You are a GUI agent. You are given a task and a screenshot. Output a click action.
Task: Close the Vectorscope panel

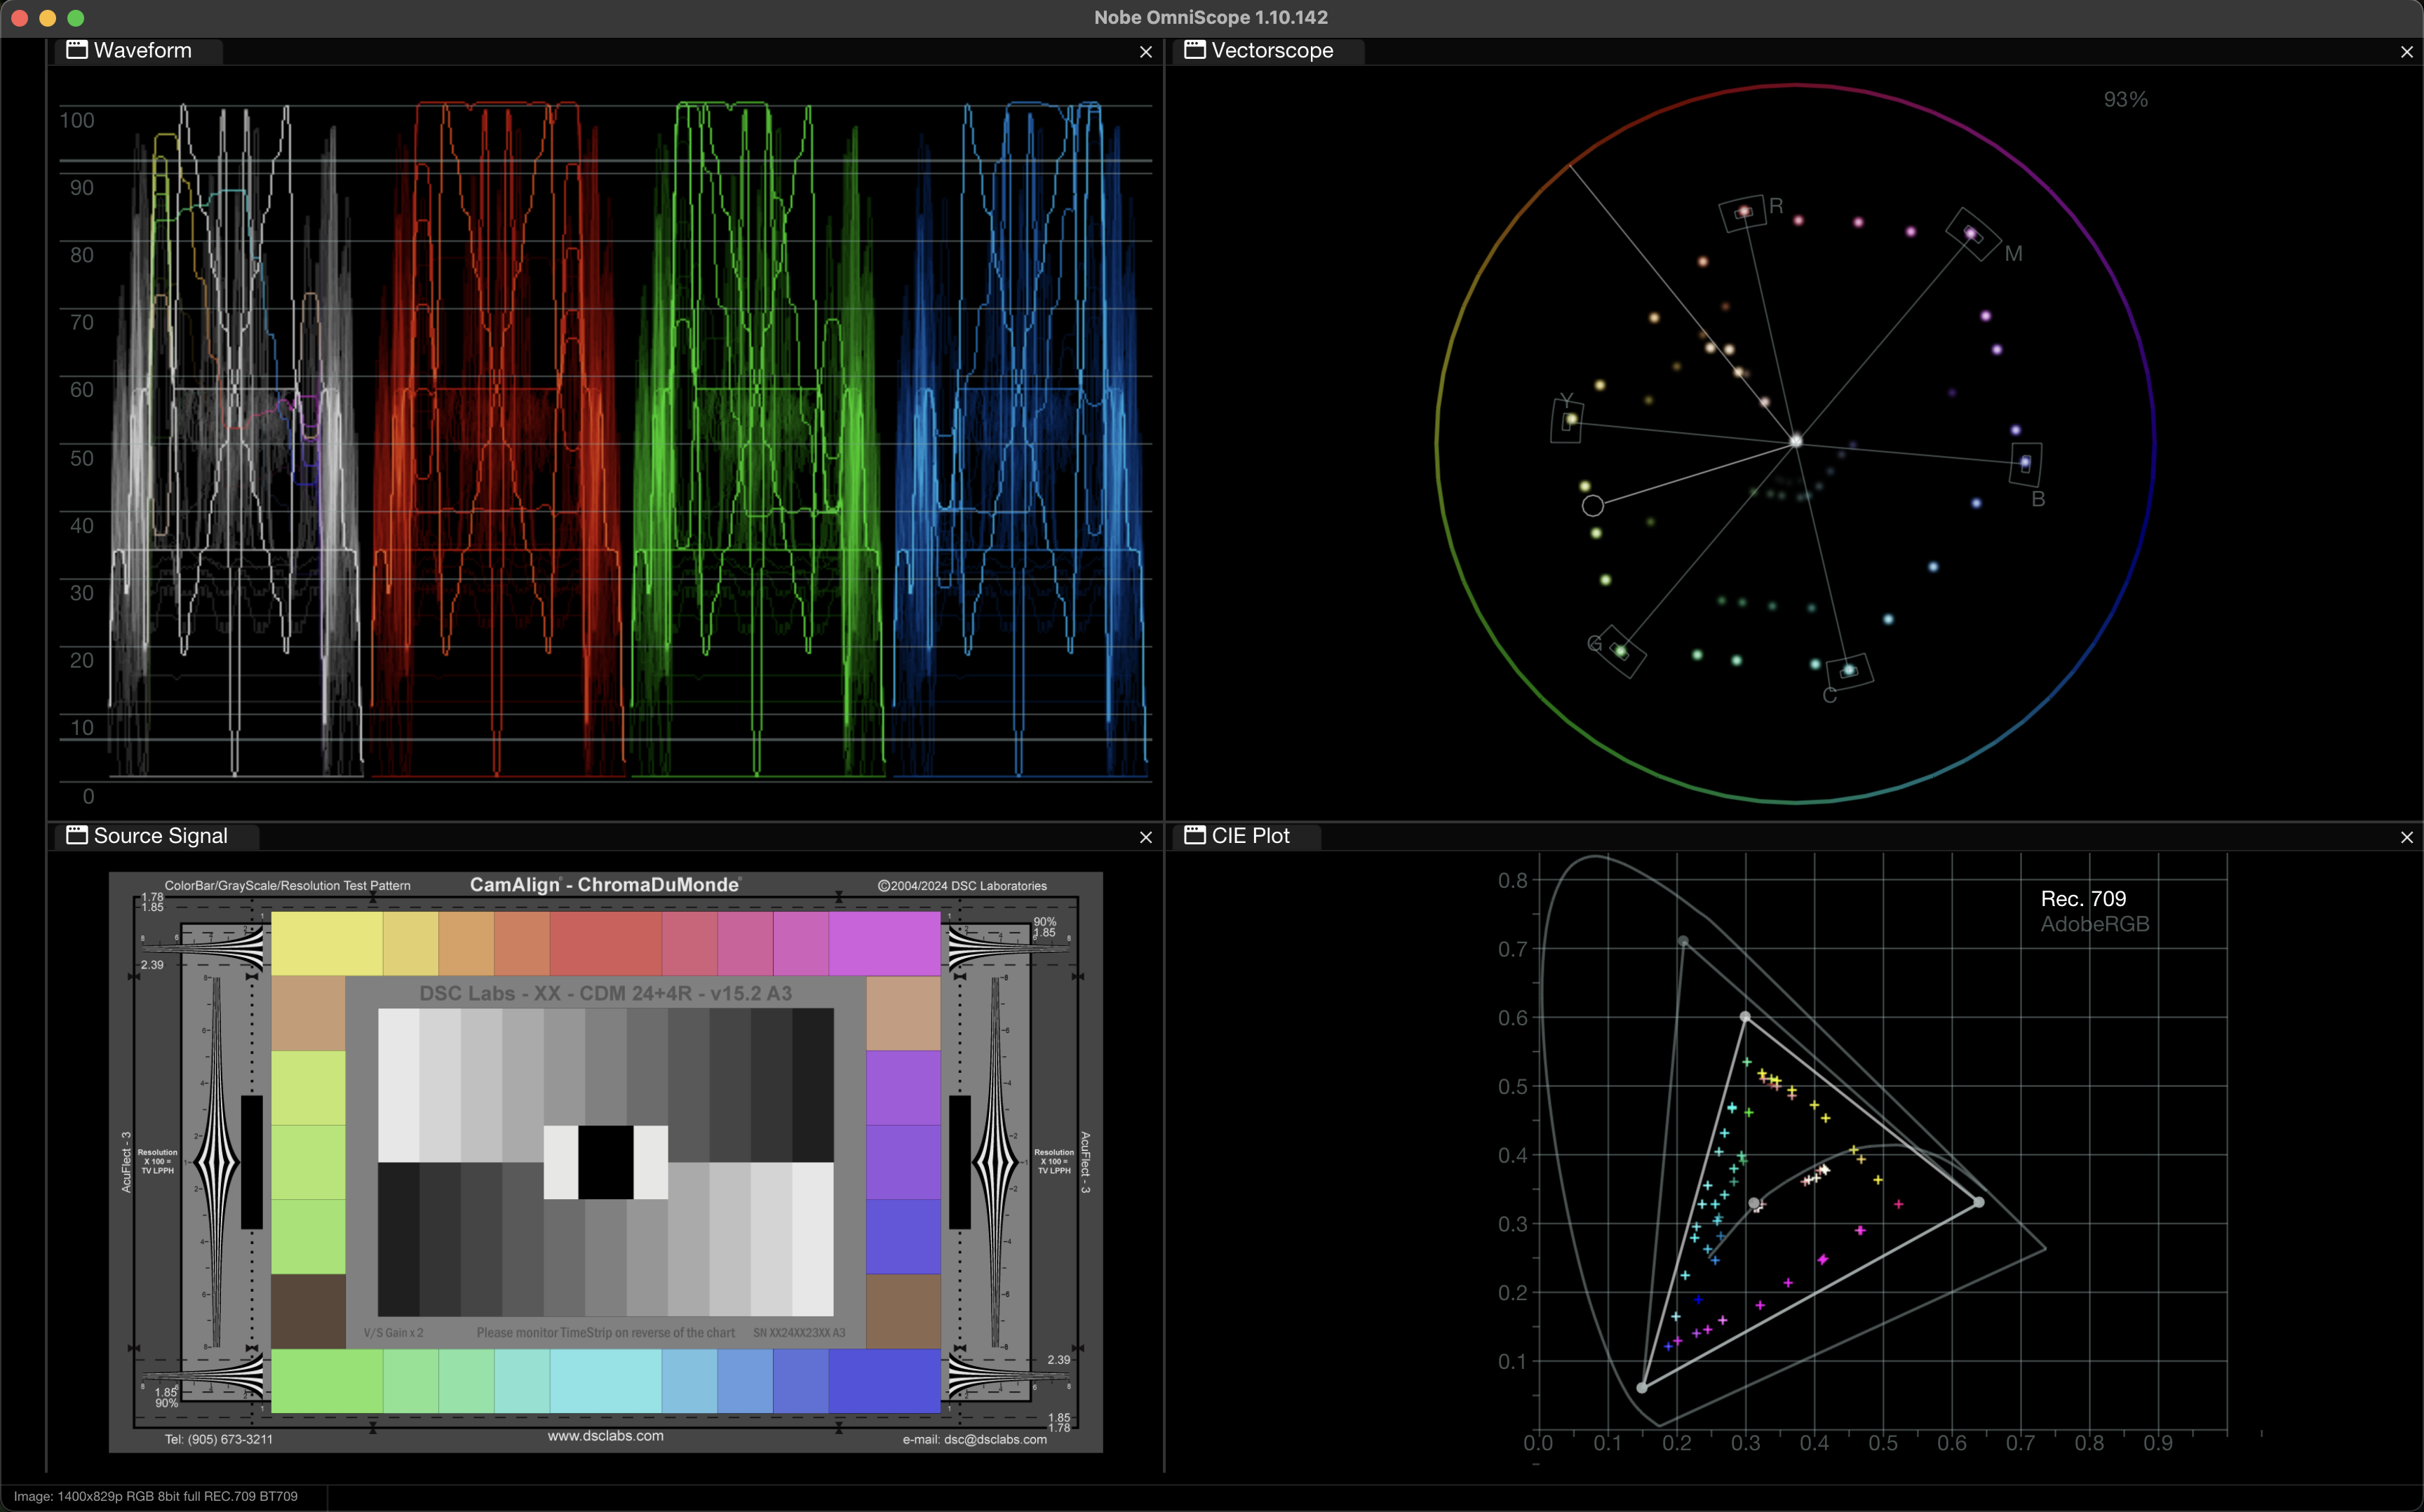pos(2406,52)
